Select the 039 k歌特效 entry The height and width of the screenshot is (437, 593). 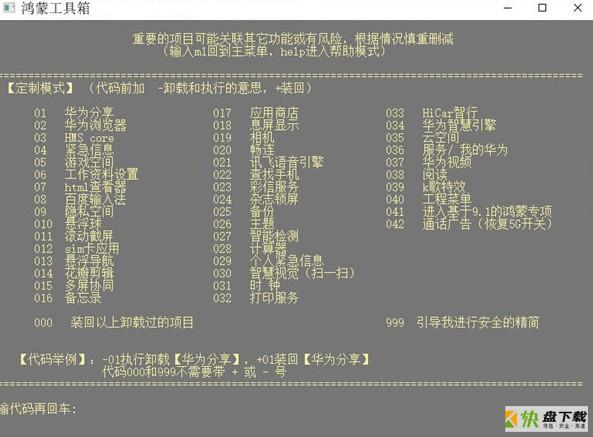[x=425, y=187]
